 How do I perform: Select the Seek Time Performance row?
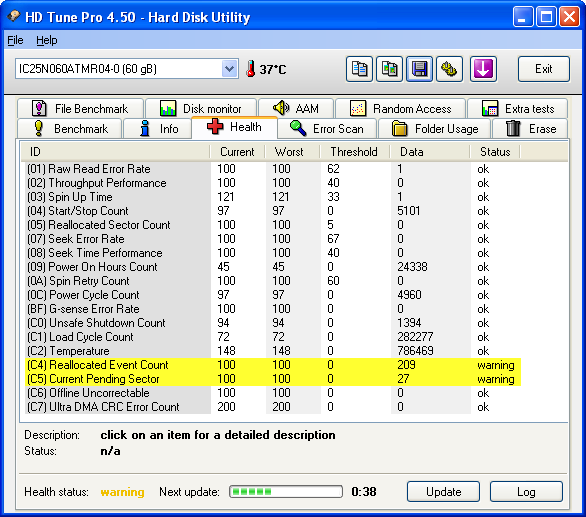(x=273, y=253)
